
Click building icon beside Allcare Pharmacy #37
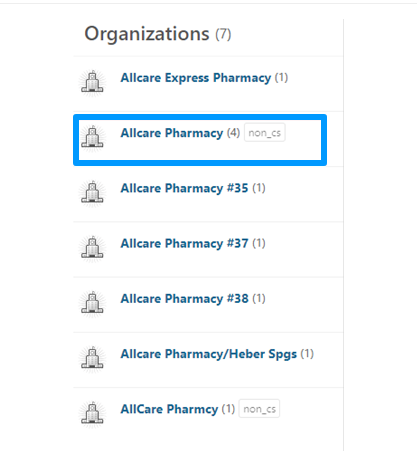[x=92, y=248]
